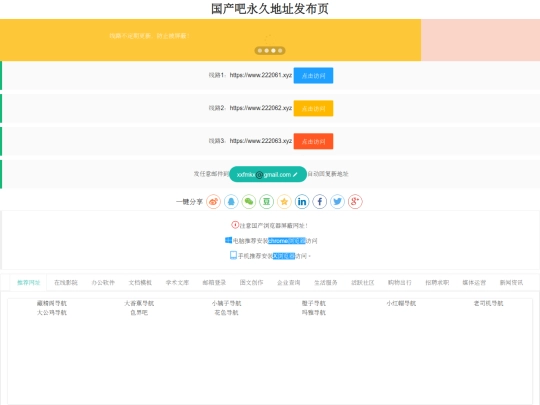Open the 生活服务 tab

(326, 283)
